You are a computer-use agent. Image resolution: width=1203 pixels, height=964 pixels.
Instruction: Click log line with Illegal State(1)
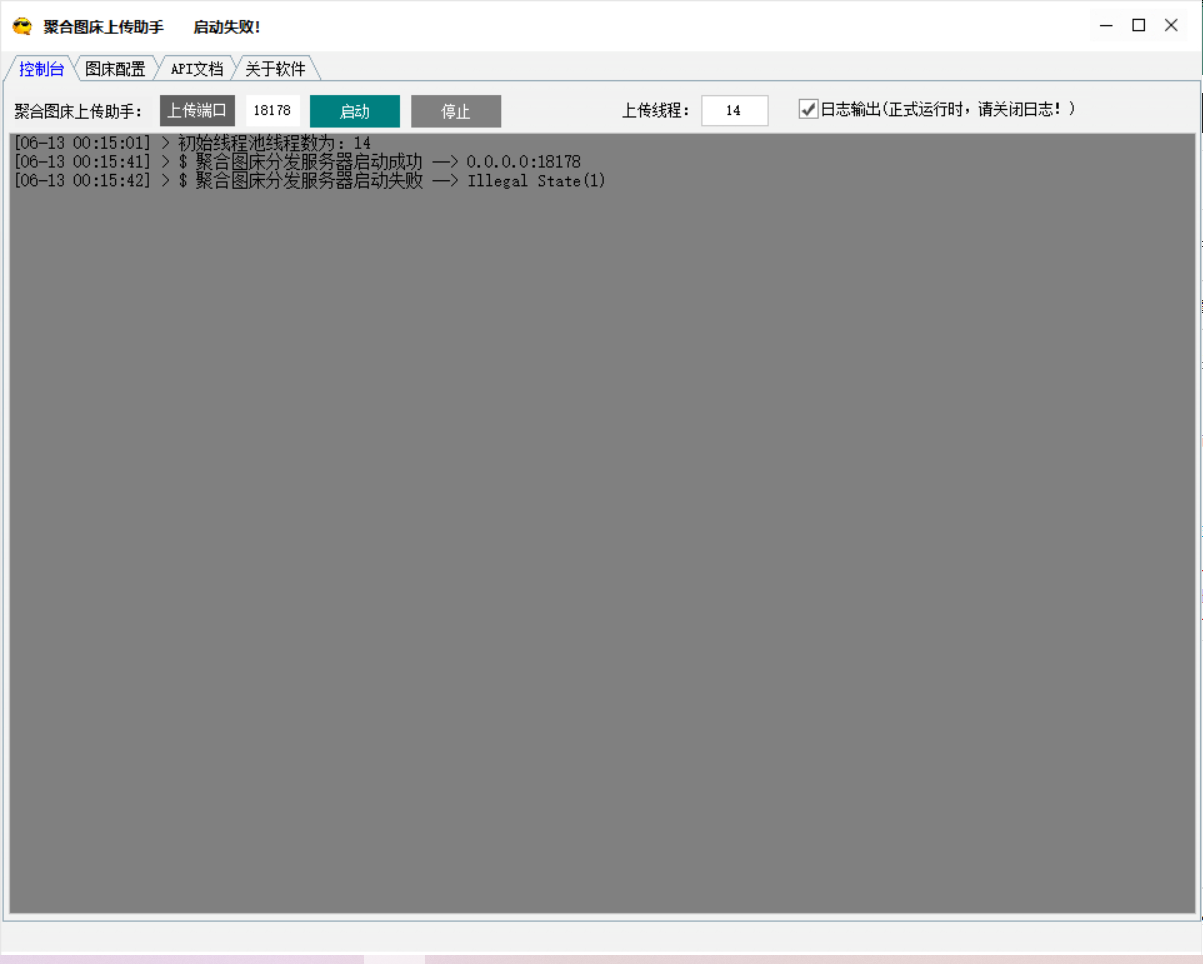tap(310, 181)
